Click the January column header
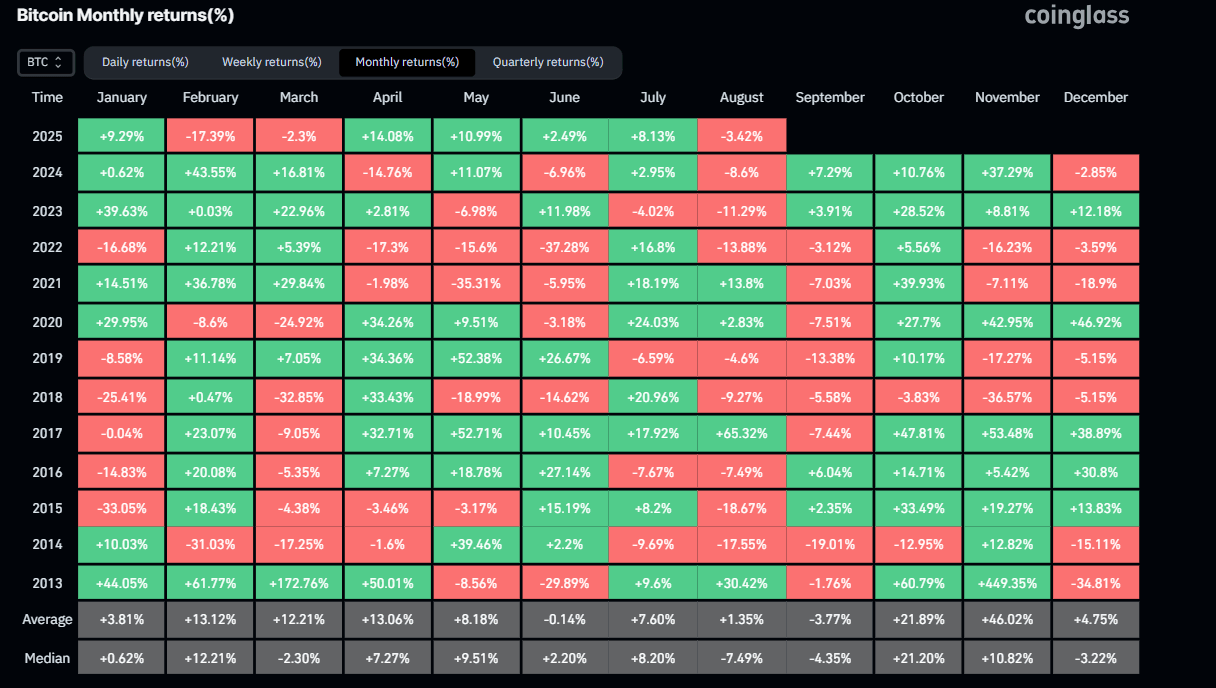 (121, 97)
